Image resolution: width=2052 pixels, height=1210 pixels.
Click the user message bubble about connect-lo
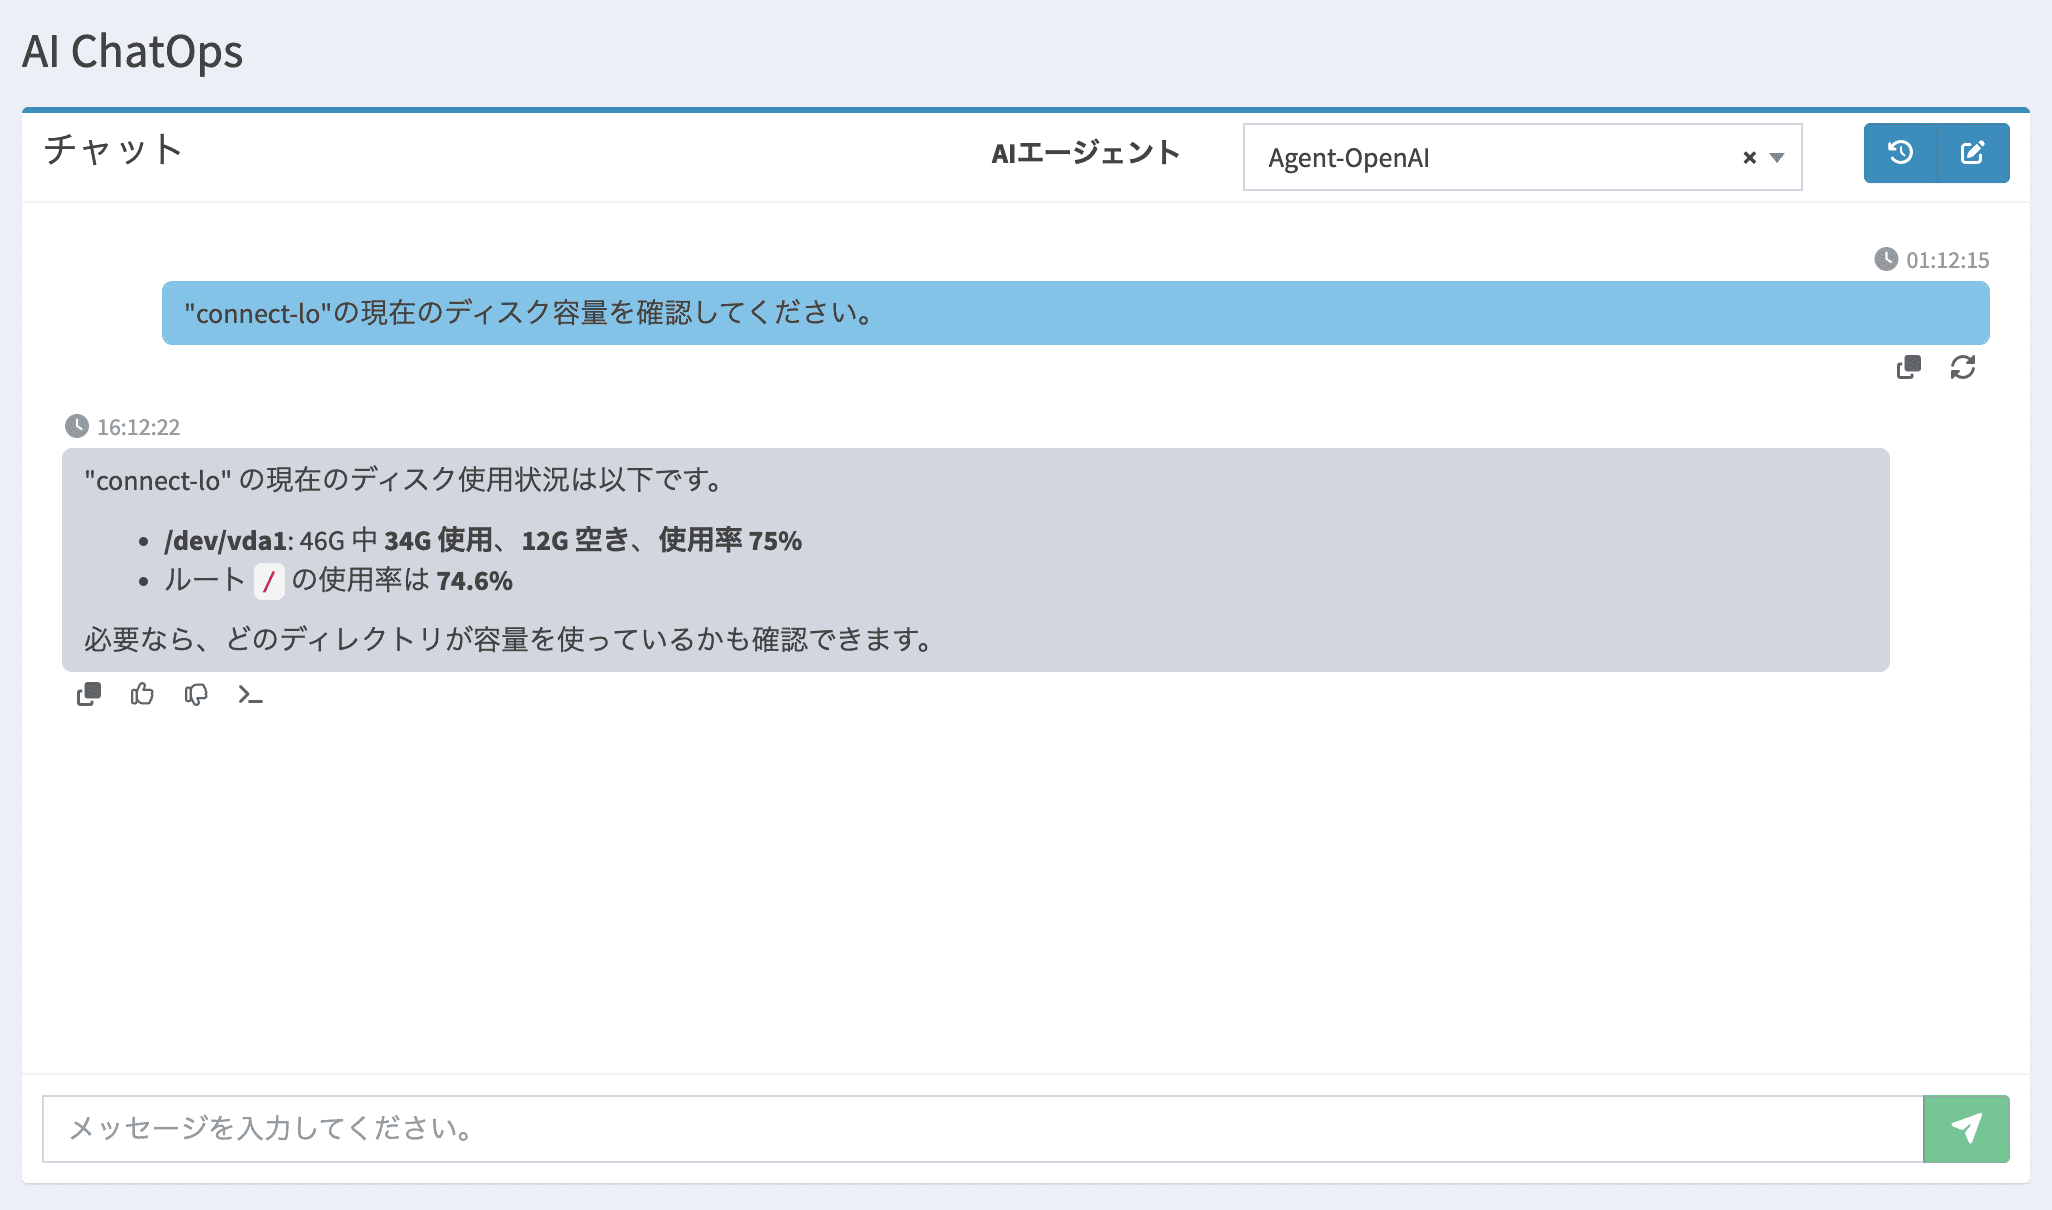click(1075, 313)
